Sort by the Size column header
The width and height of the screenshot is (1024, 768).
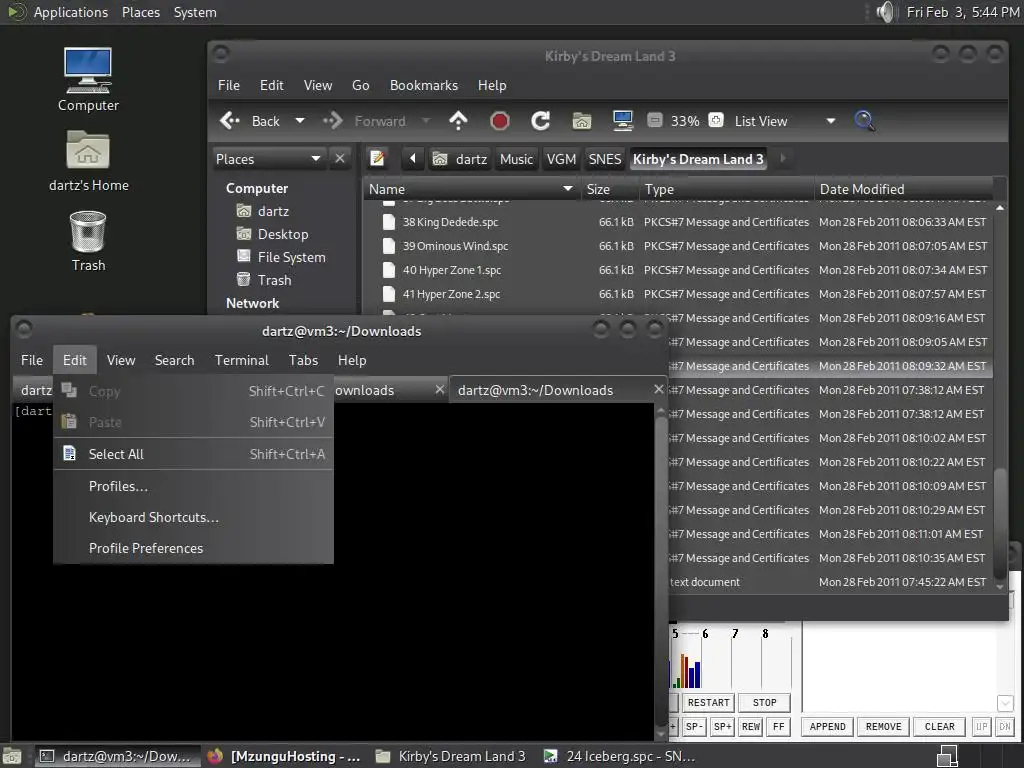point(609,189)
